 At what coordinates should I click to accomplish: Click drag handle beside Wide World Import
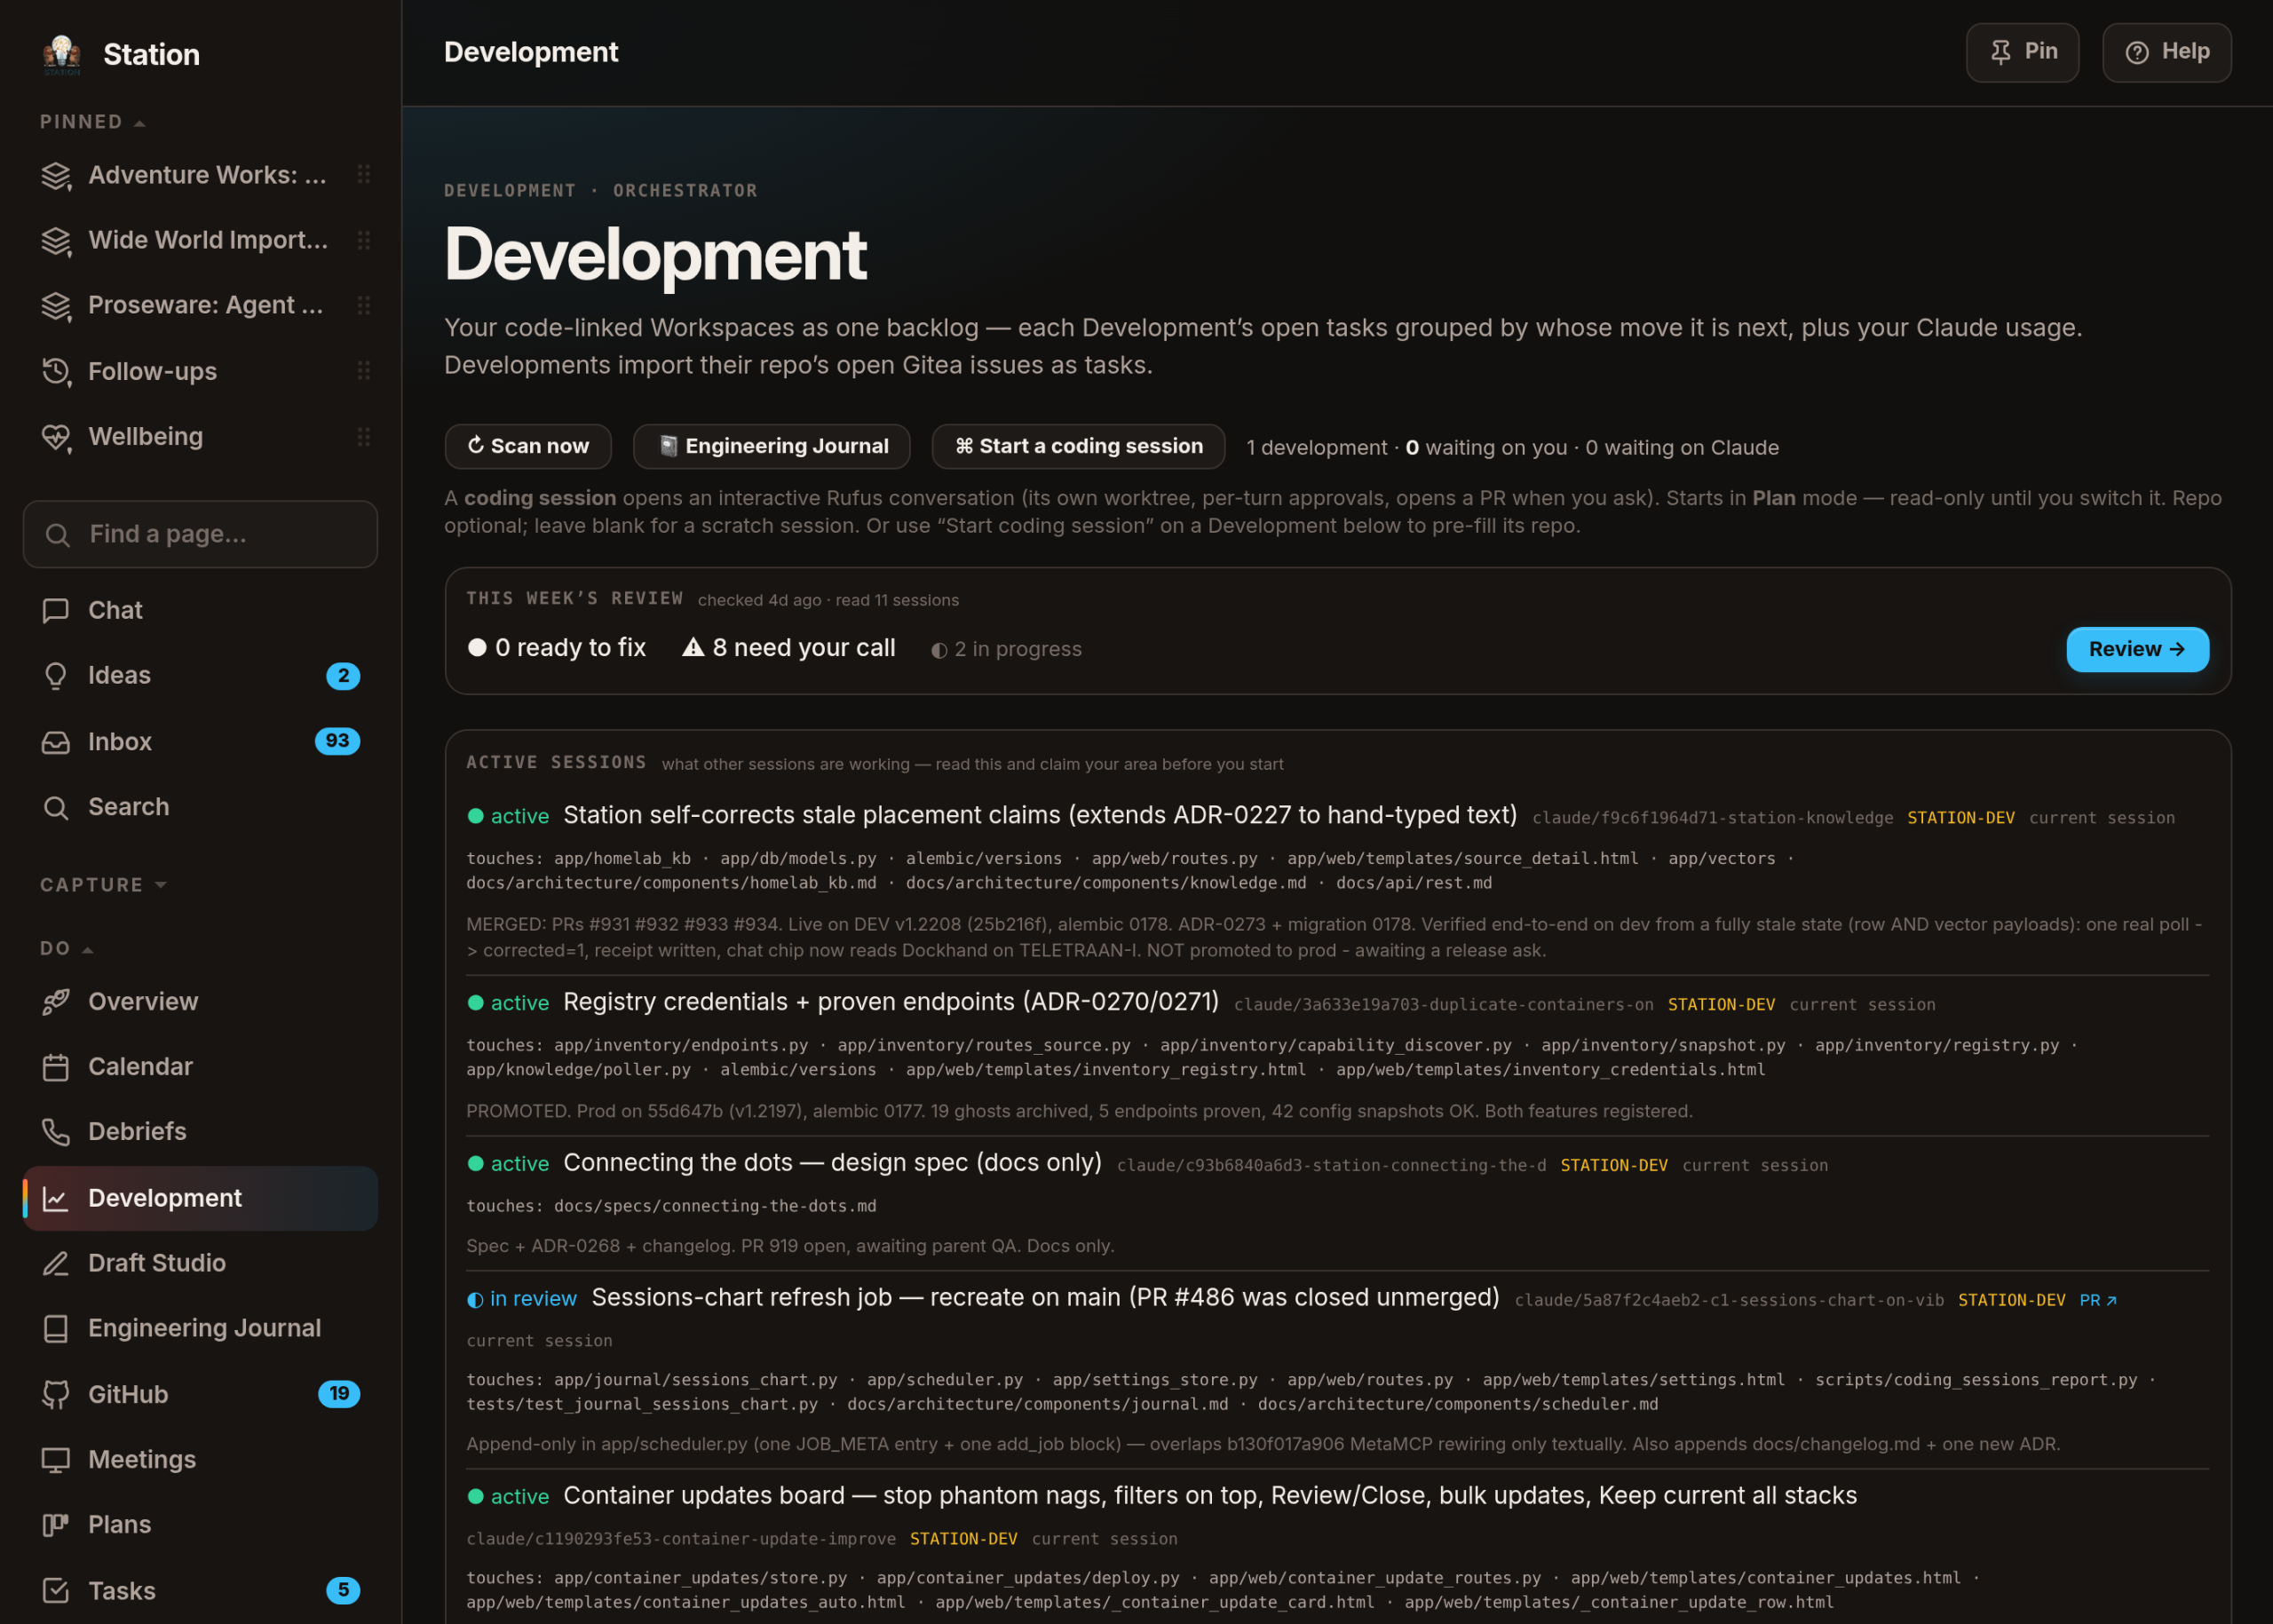click(364, 240)
